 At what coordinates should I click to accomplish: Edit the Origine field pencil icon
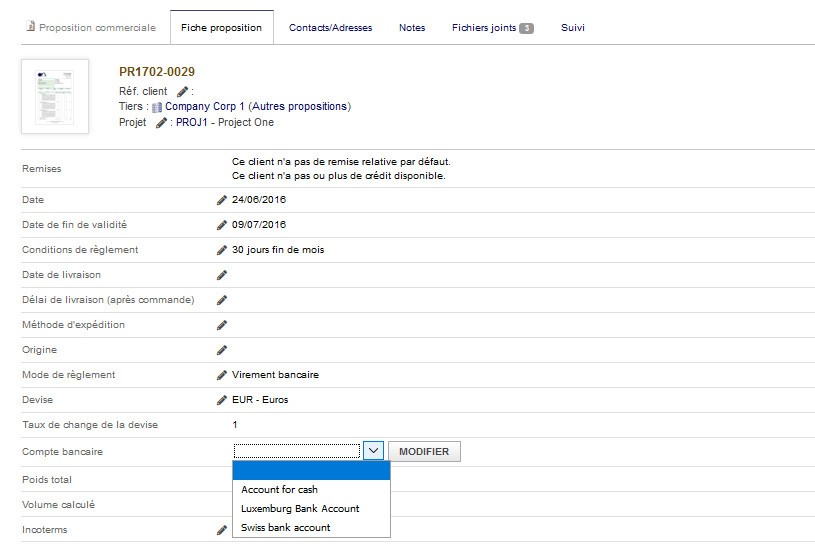[x=222, y=350]
